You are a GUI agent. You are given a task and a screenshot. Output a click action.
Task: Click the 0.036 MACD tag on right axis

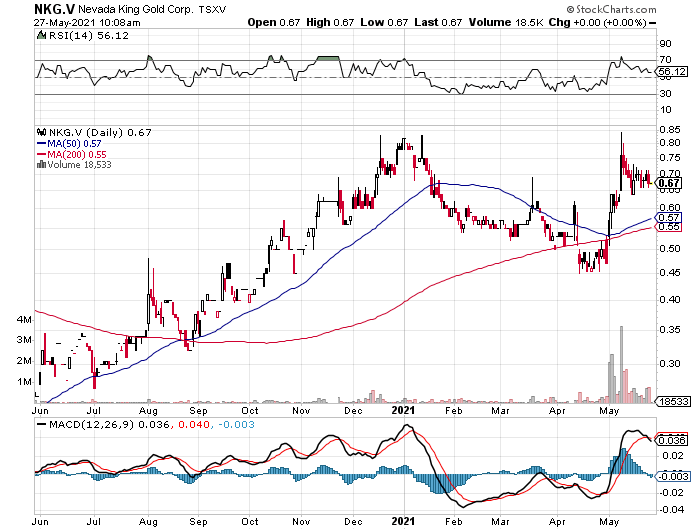pyautogui.click(x=672, y=440)
